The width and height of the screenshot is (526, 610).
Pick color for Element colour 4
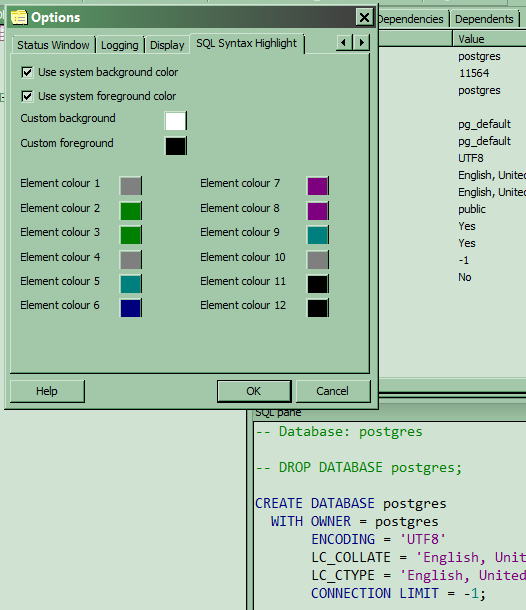click(131, 259)
